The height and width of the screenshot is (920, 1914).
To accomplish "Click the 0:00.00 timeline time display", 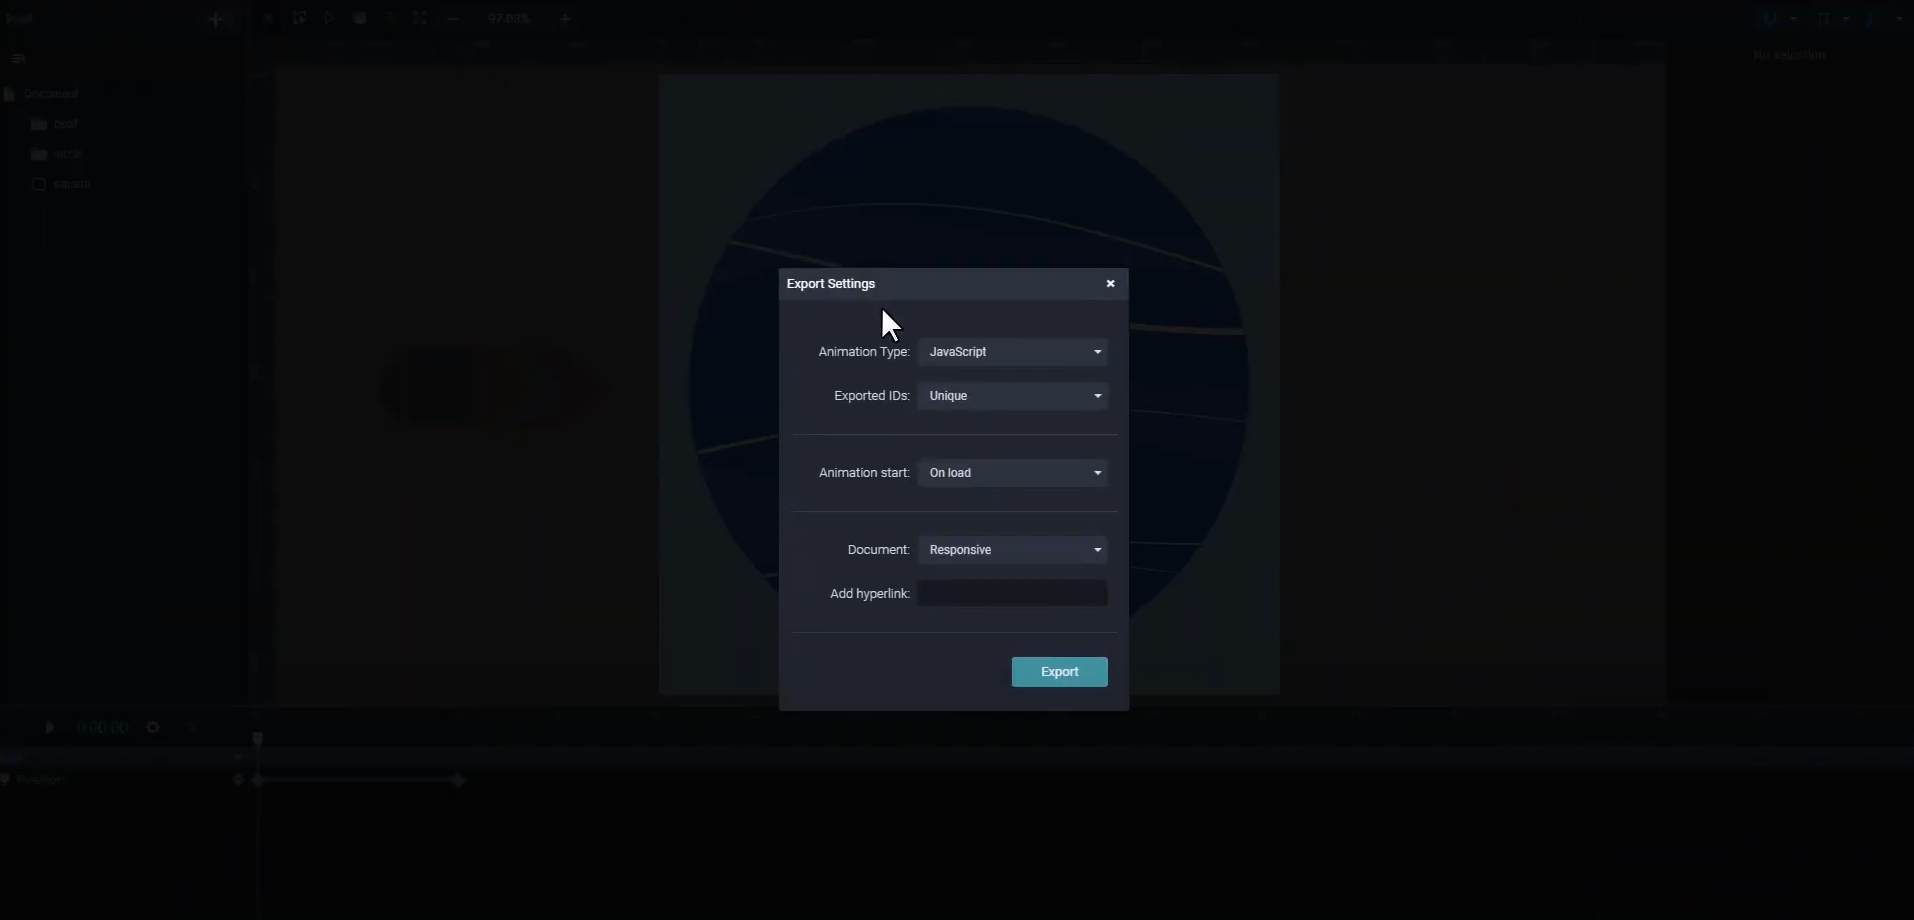I will click(102, 727).
